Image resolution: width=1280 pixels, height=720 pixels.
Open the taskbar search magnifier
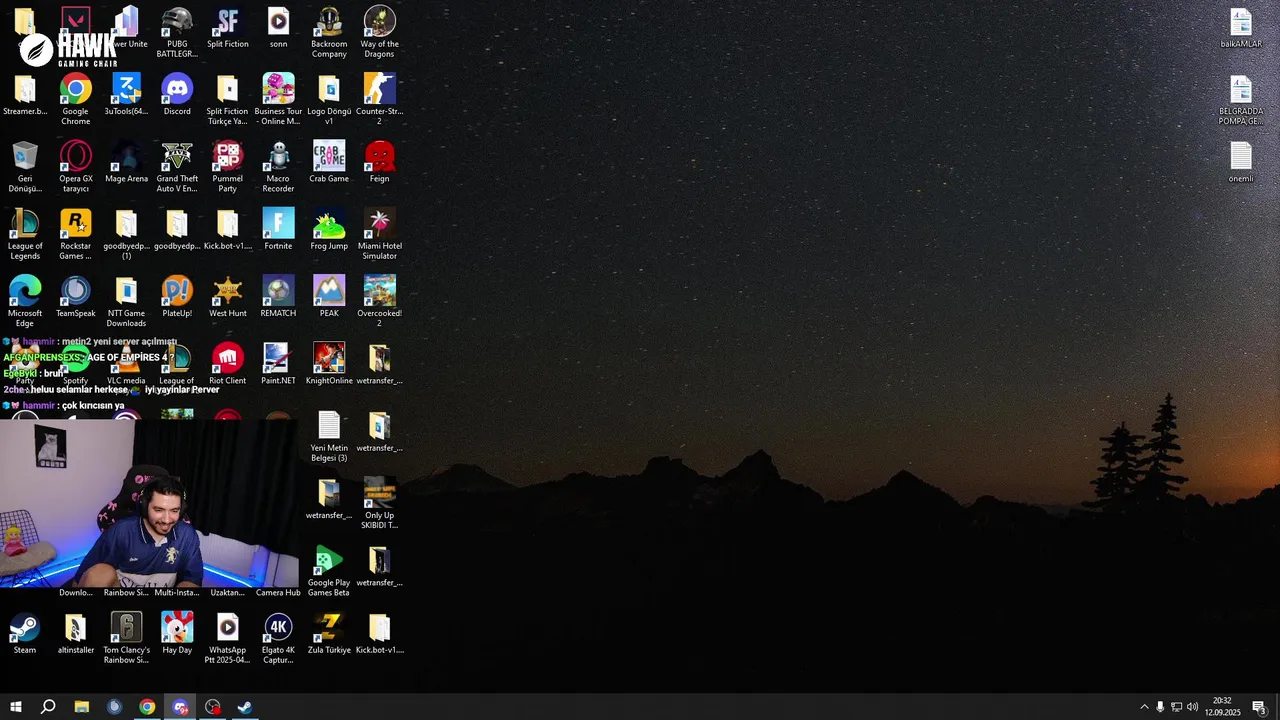(48, 707)
